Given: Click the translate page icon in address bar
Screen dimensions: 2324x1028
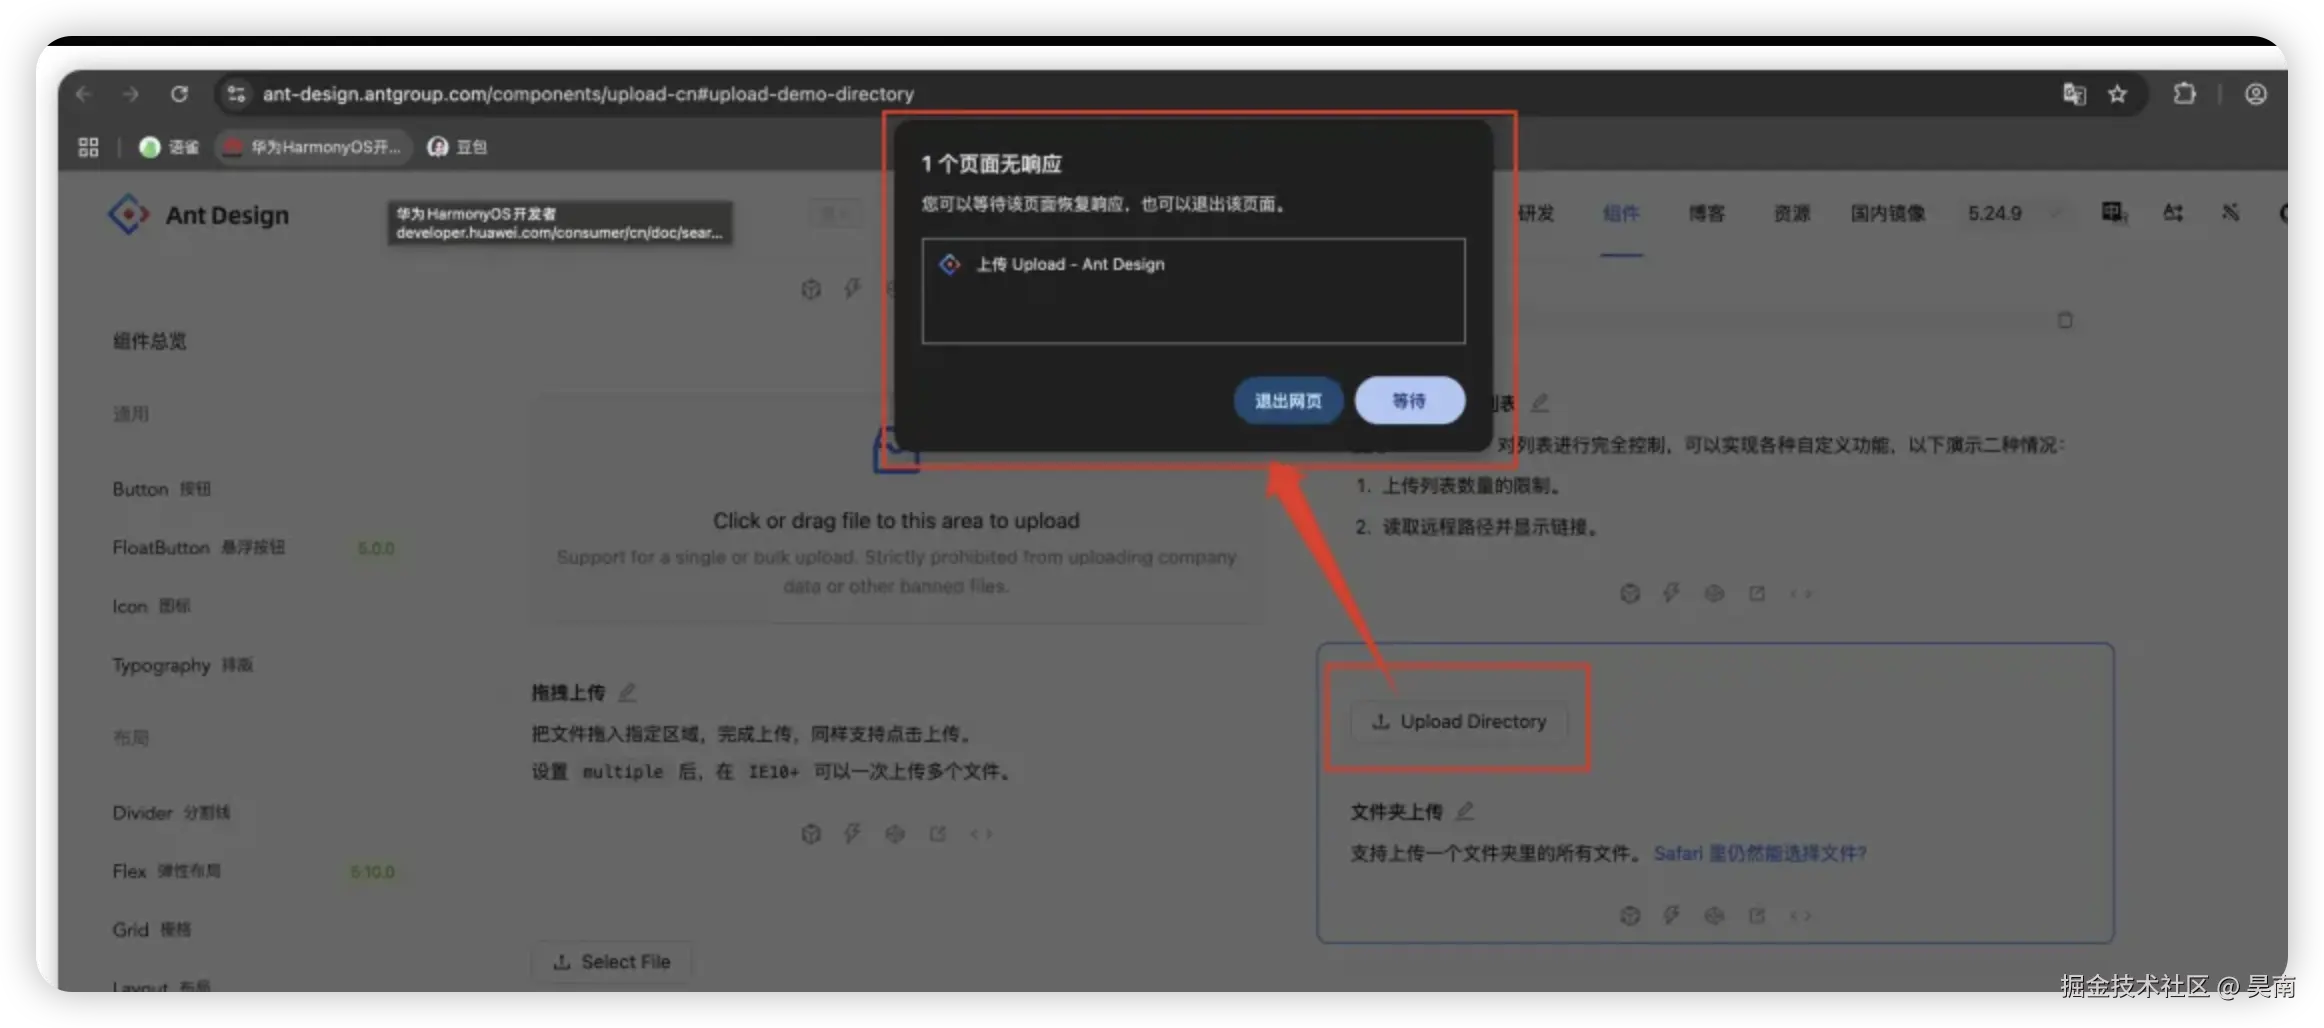Looking at the screenshot, I should tap(2074, 94).
